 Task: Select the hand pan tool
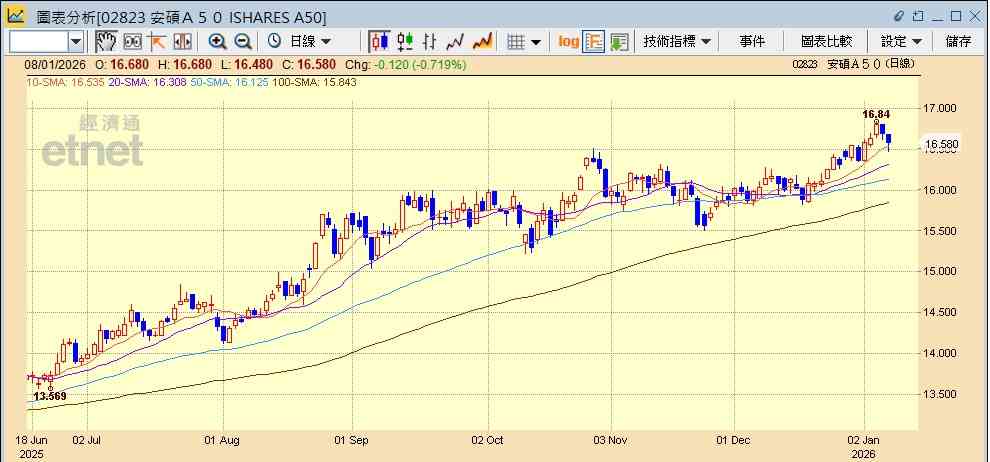click(x=106, y=42)
